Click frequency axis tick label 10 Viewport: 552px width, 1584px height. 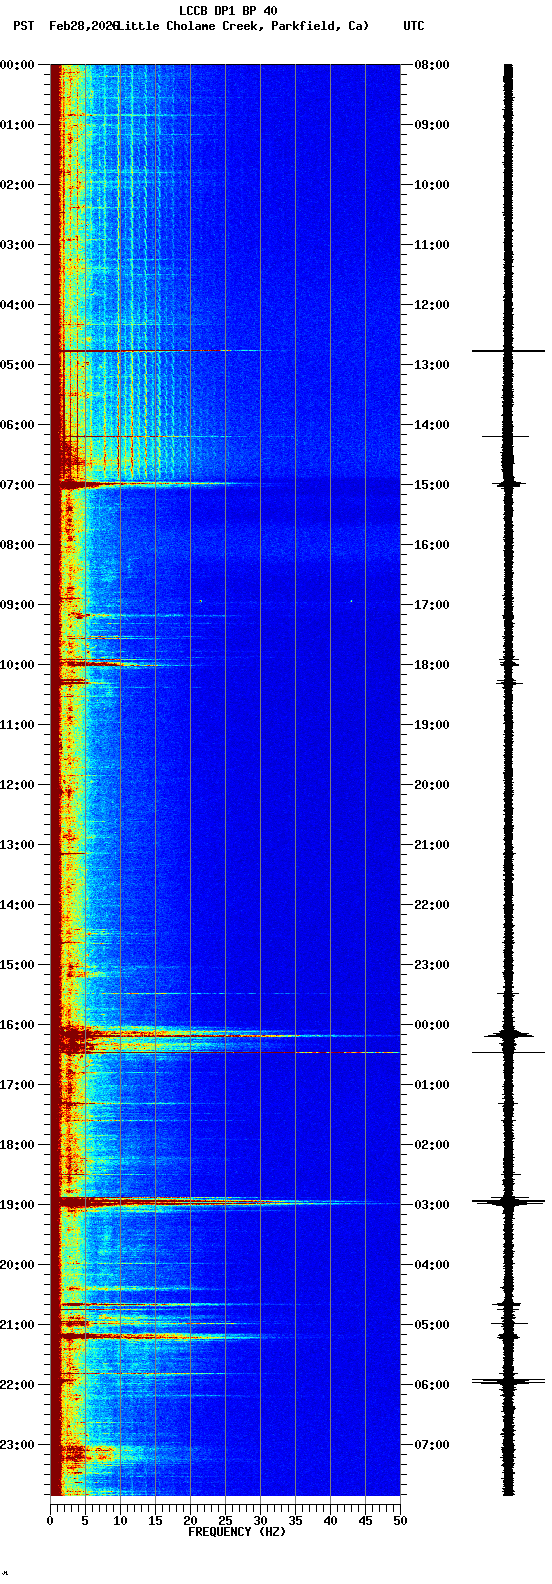point(120,1521)
